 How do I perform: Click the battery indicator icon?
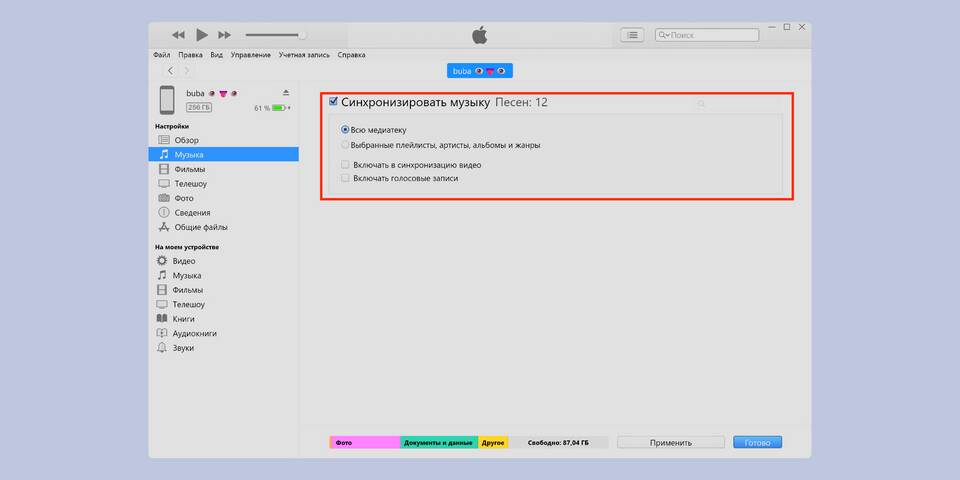(x=280, y=108)
